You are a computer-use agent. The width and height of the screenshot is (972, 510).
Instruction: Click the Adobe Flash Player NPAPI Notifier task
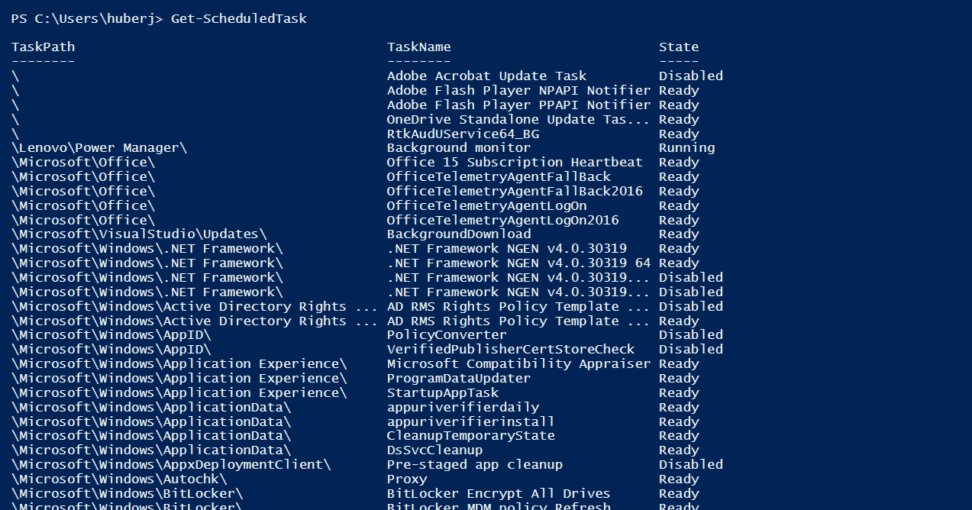518,90
